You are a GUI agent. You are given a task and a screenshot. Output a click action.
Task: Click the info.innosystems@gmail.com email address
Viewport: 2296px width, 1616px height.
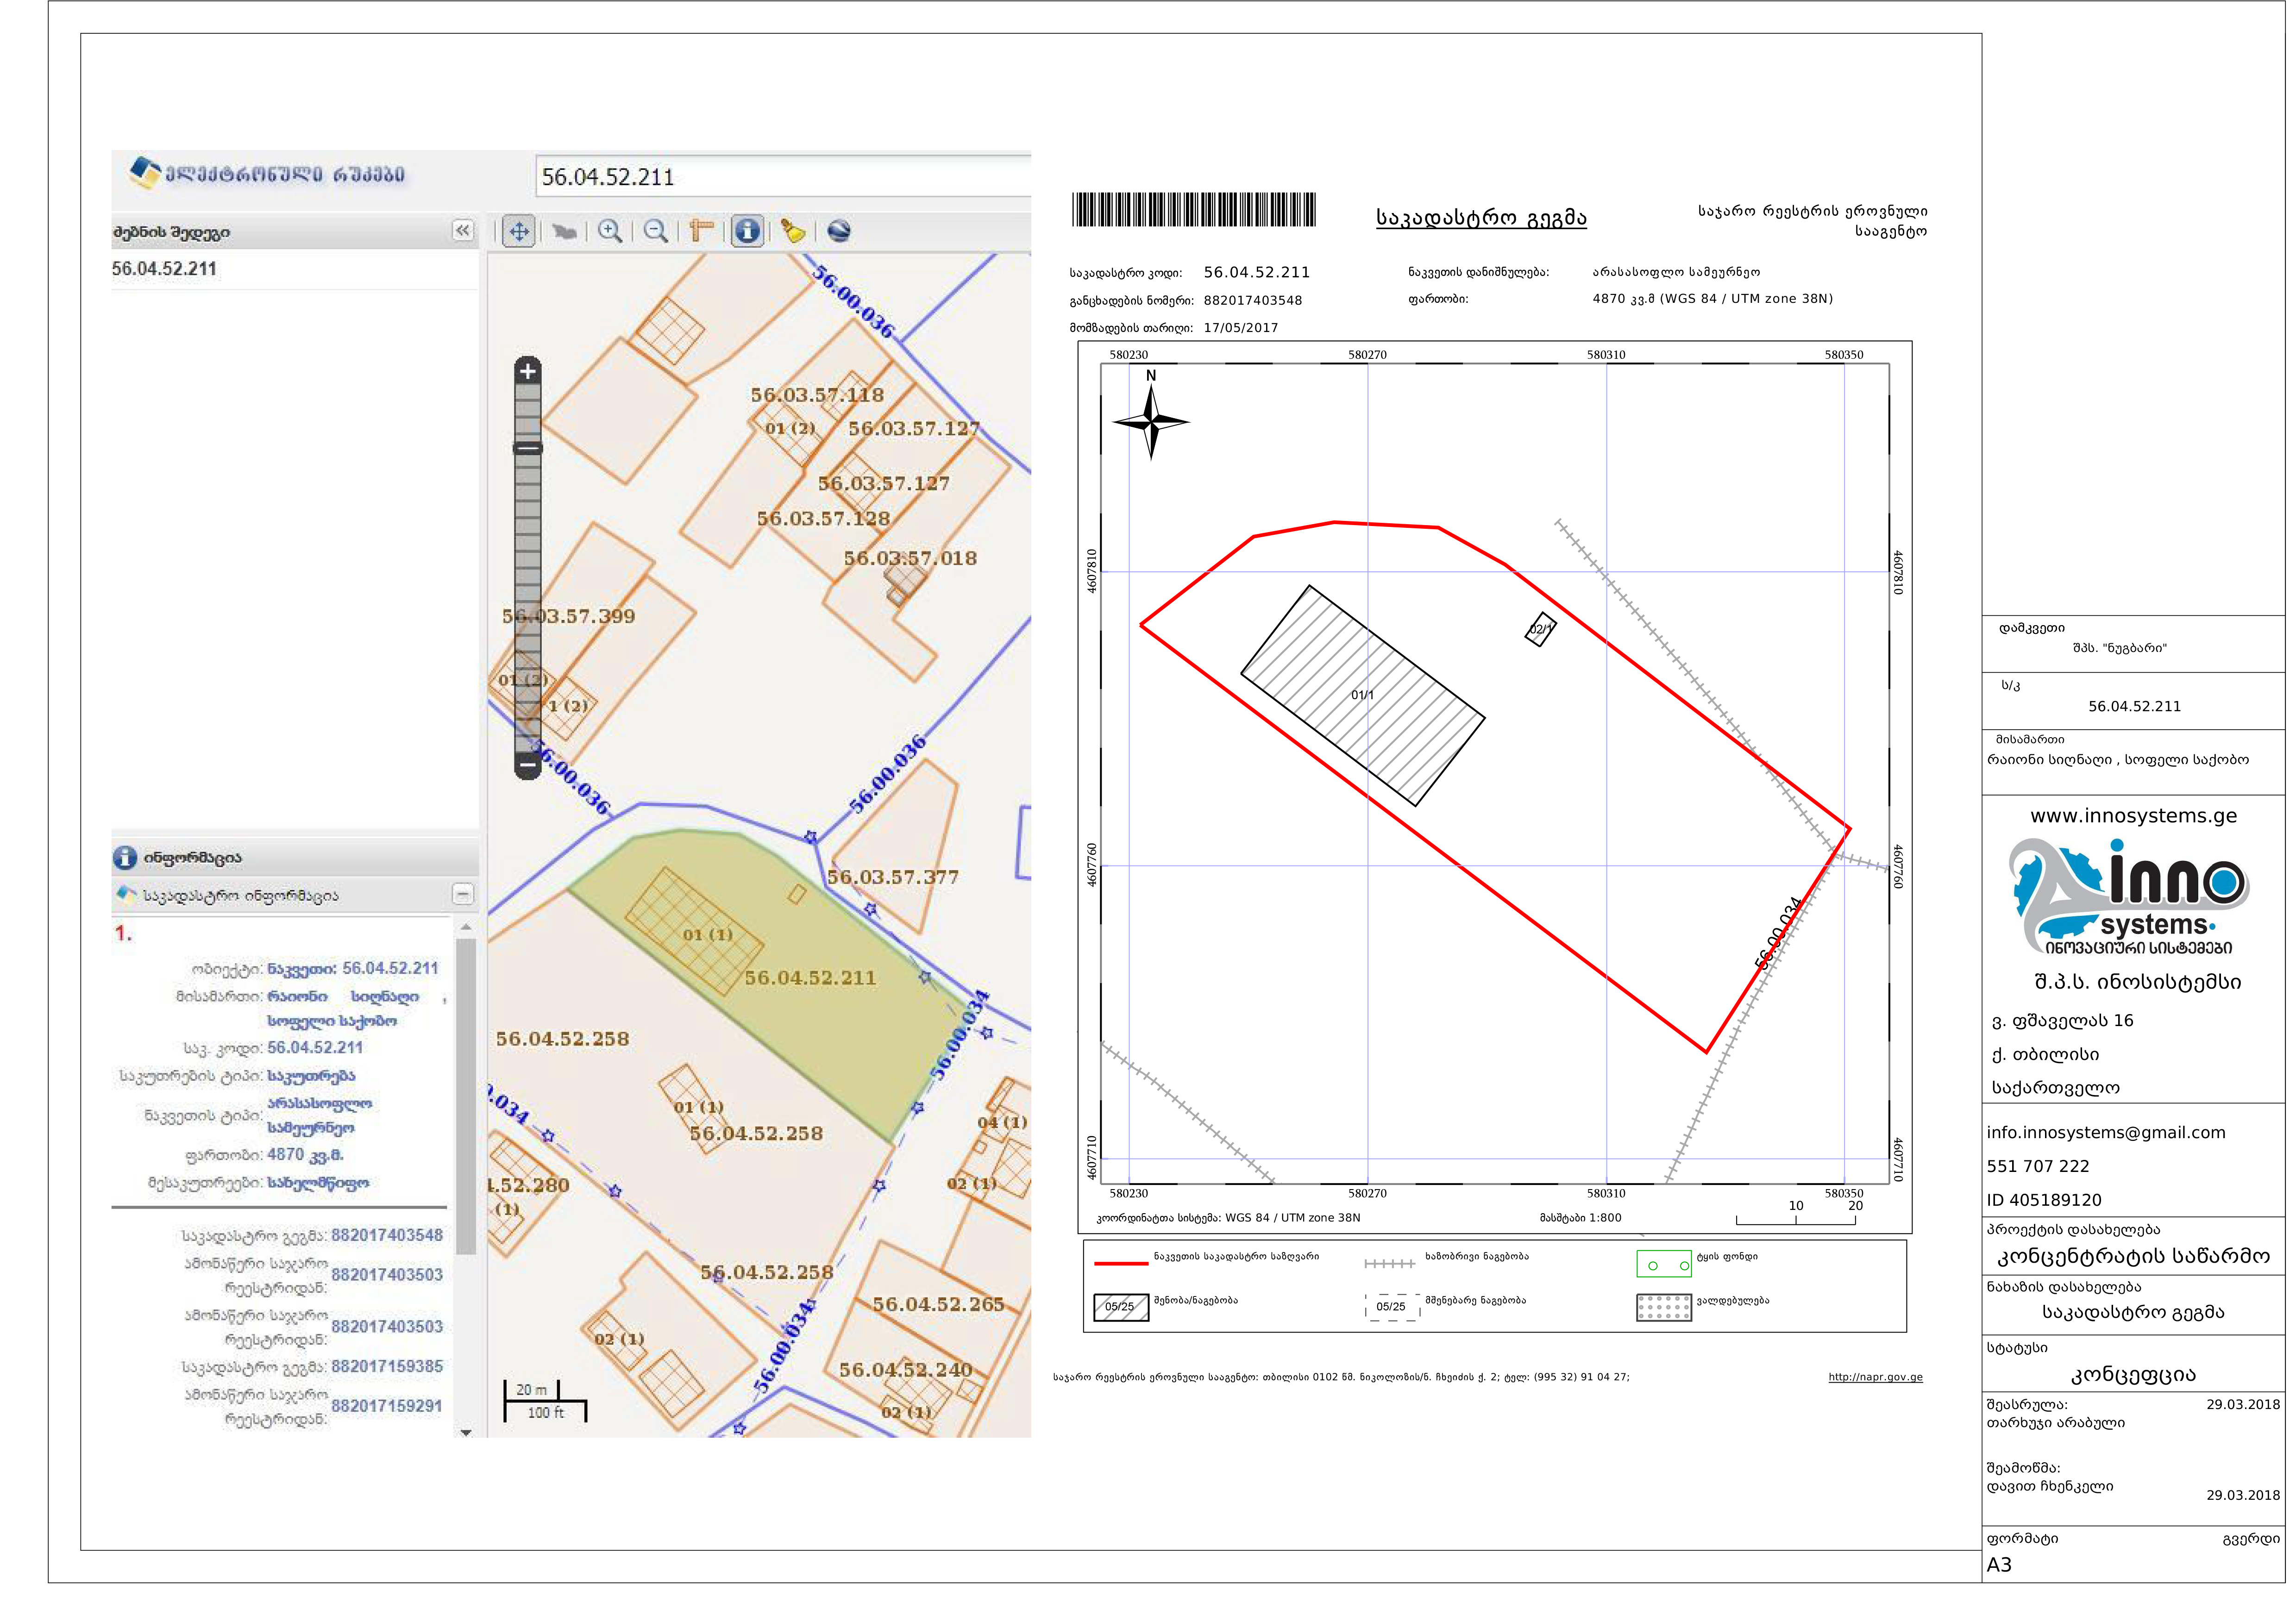(x=2106, y=1133)
